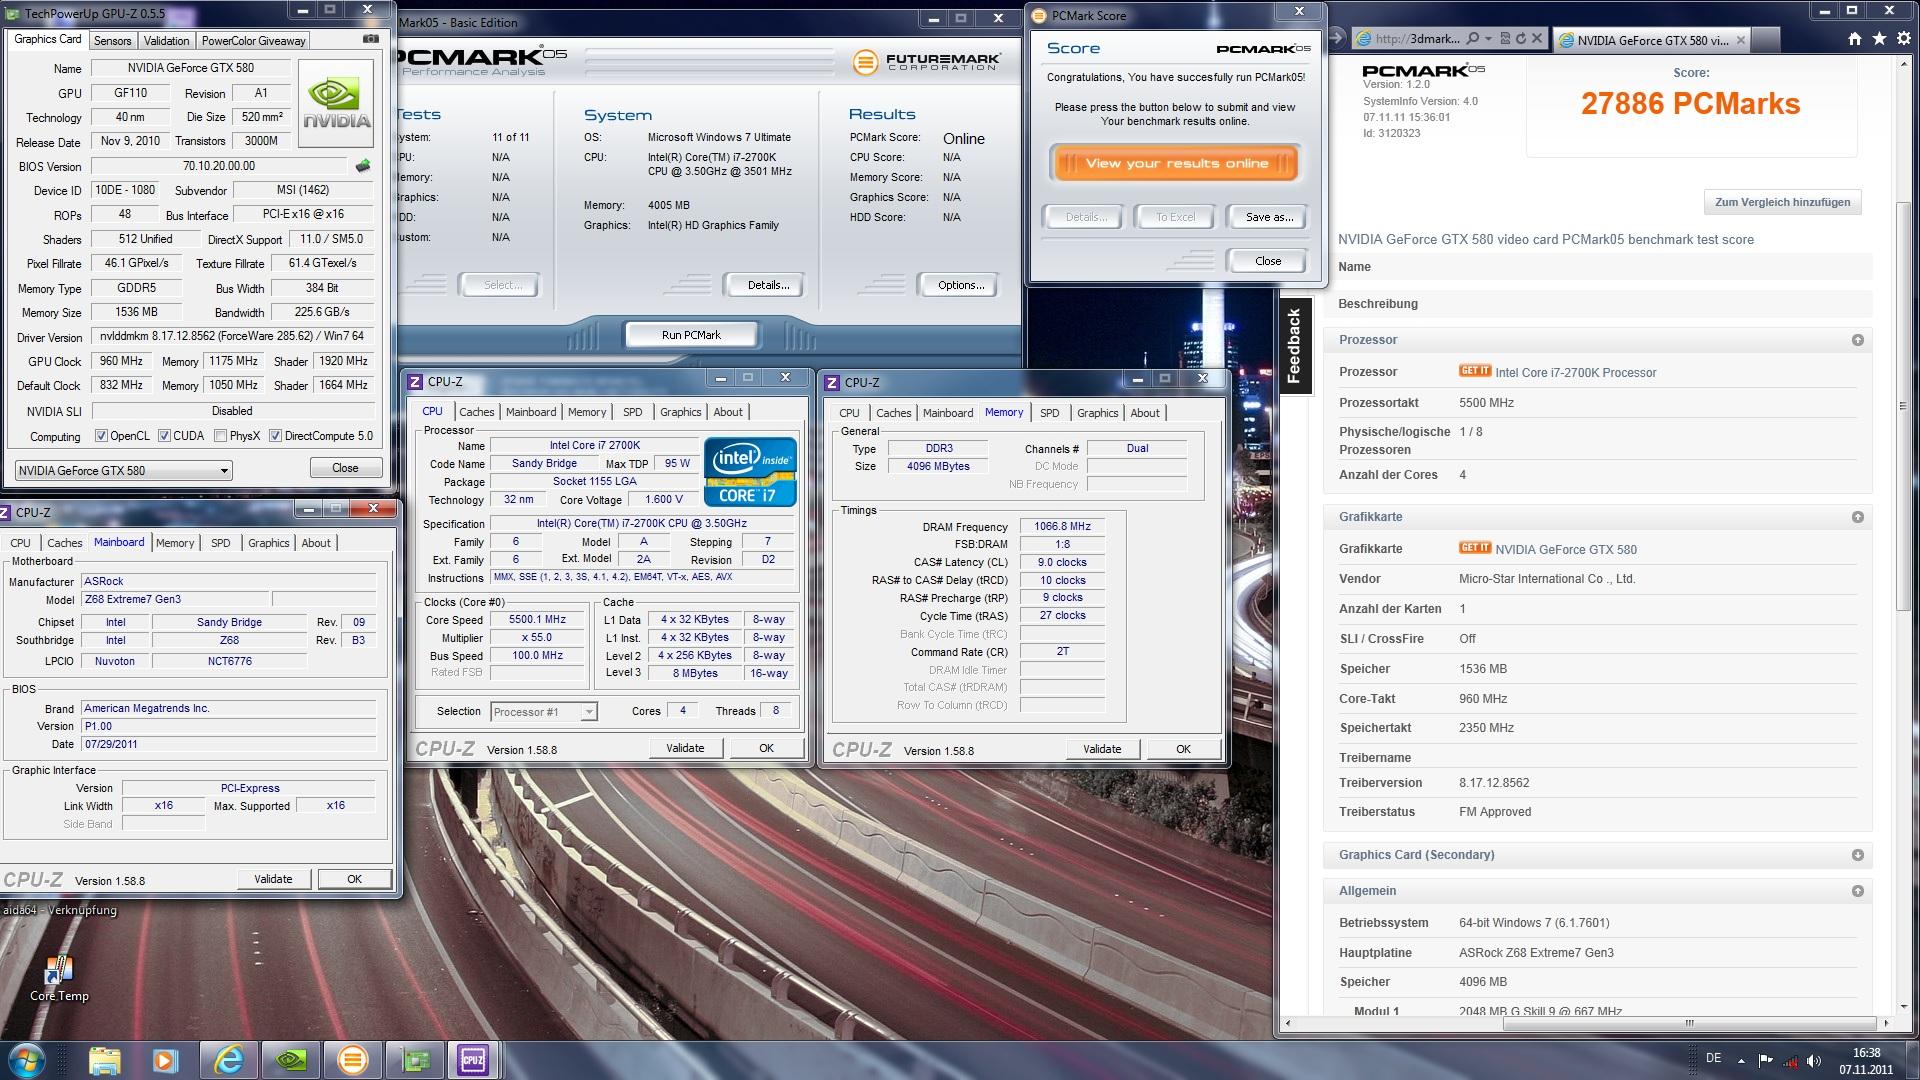Switch to PCMark05 taskbar icon

(x=352, y=1060)
